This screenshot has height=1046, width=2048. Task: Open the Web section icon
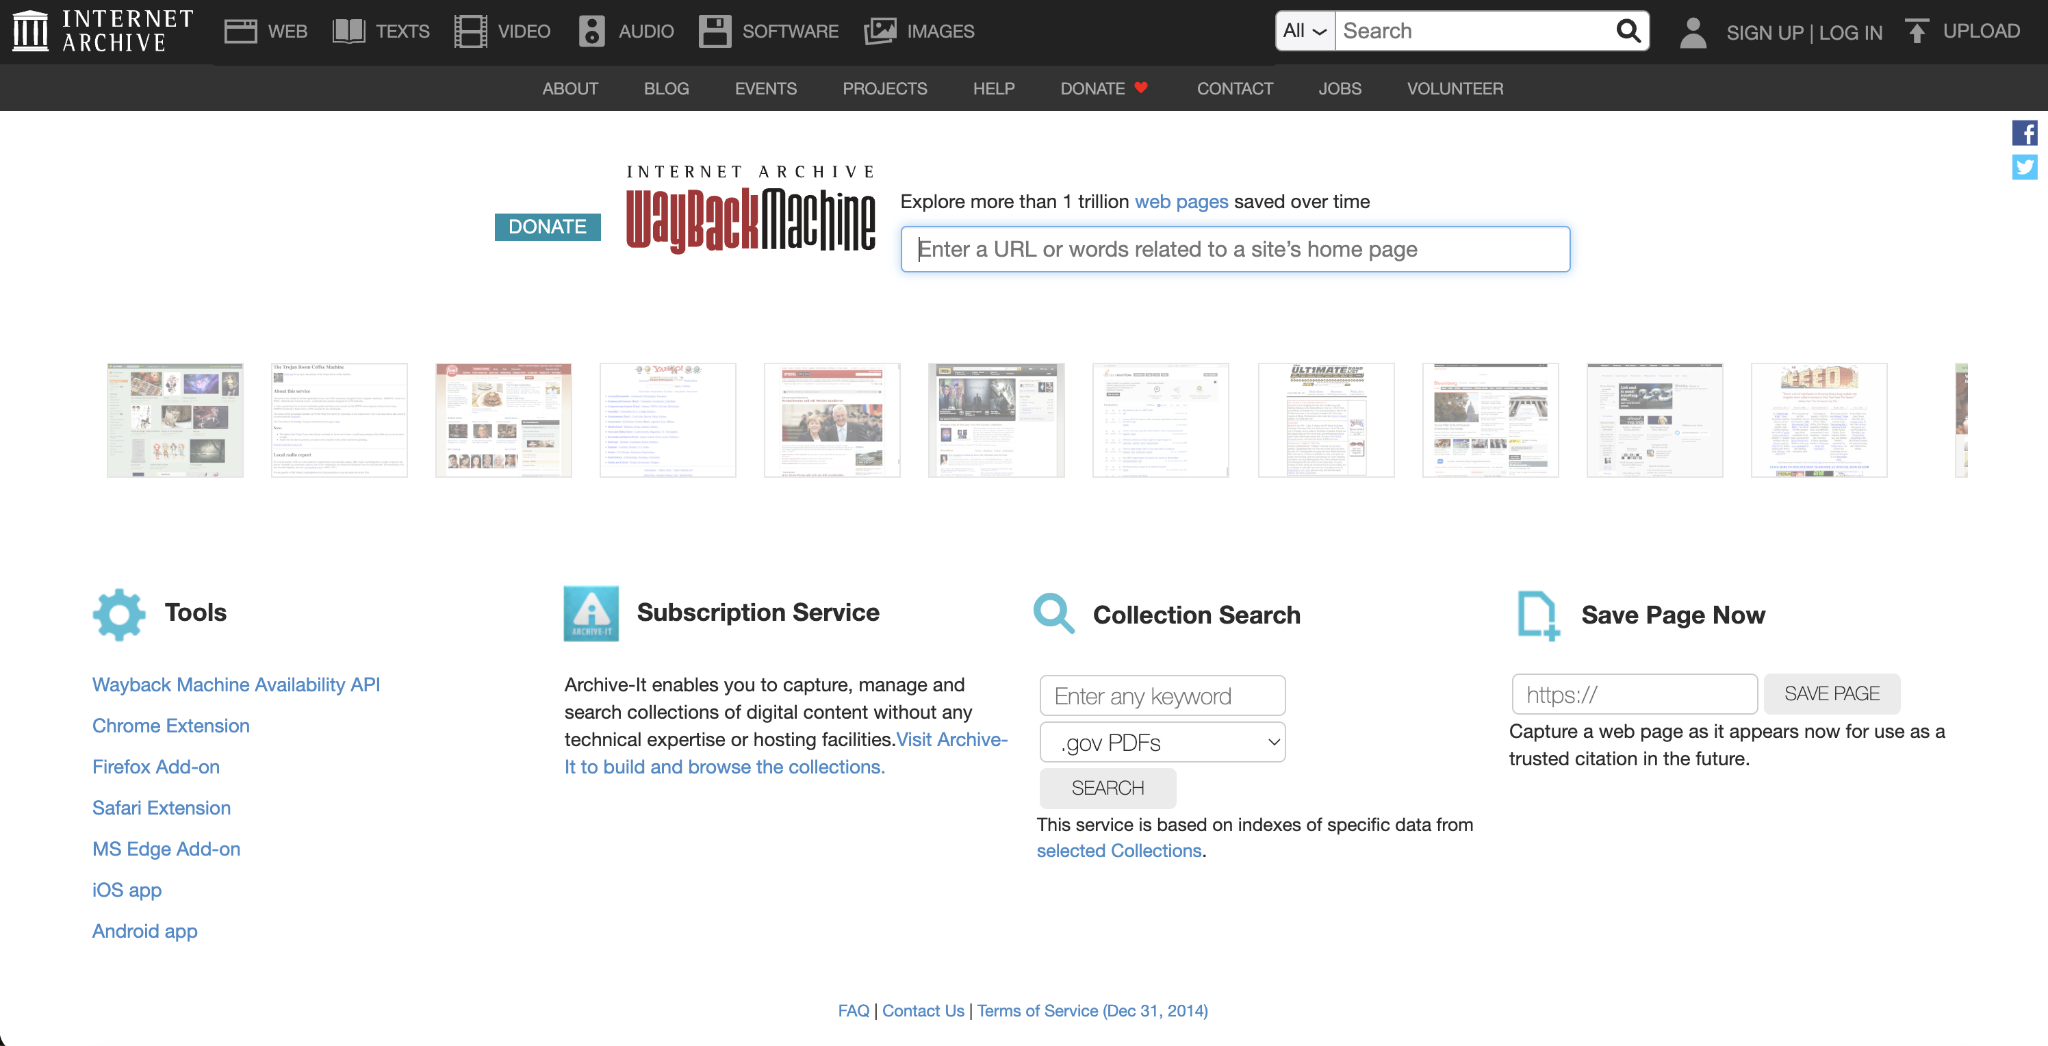tap(240, 31)
